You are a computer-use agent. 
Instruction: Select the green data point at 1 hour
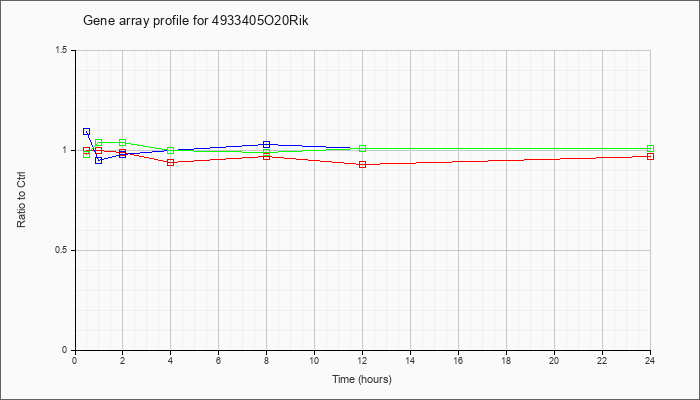(x=98, y=143)
